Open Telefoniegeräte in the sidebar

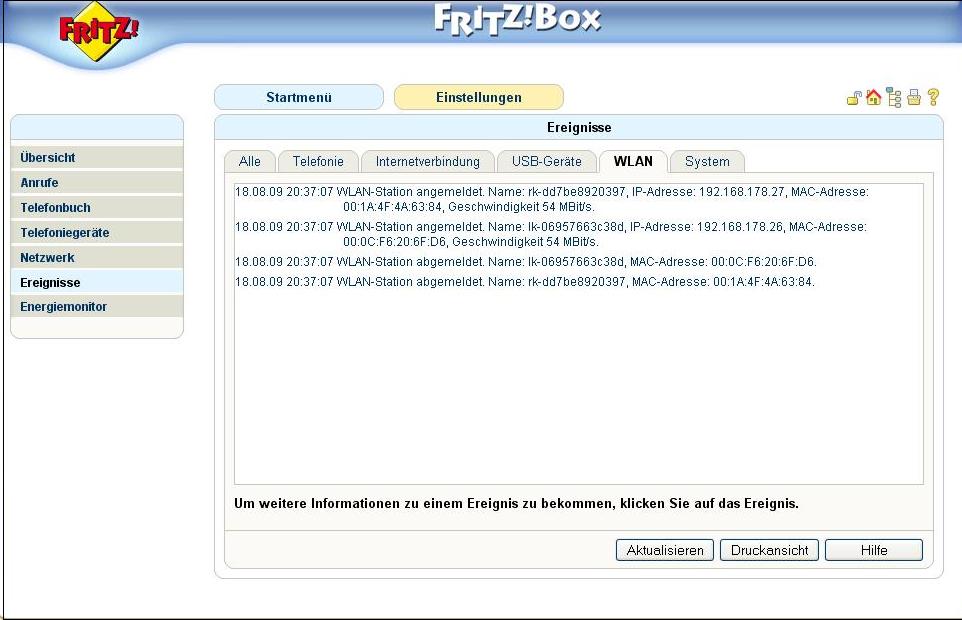97,233
